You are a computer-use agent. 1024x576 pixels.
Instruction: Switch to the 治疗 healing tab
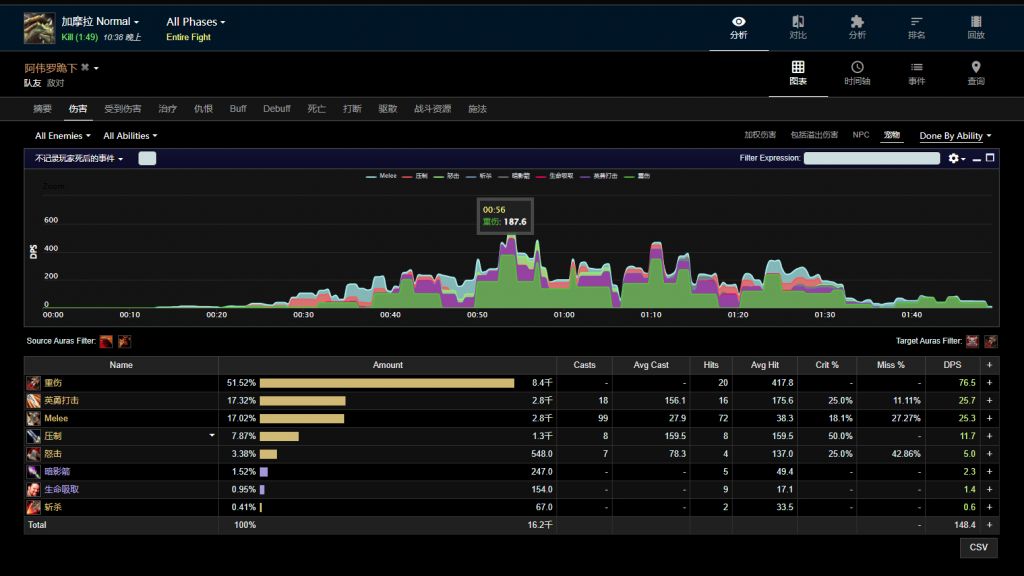point(167,109)
